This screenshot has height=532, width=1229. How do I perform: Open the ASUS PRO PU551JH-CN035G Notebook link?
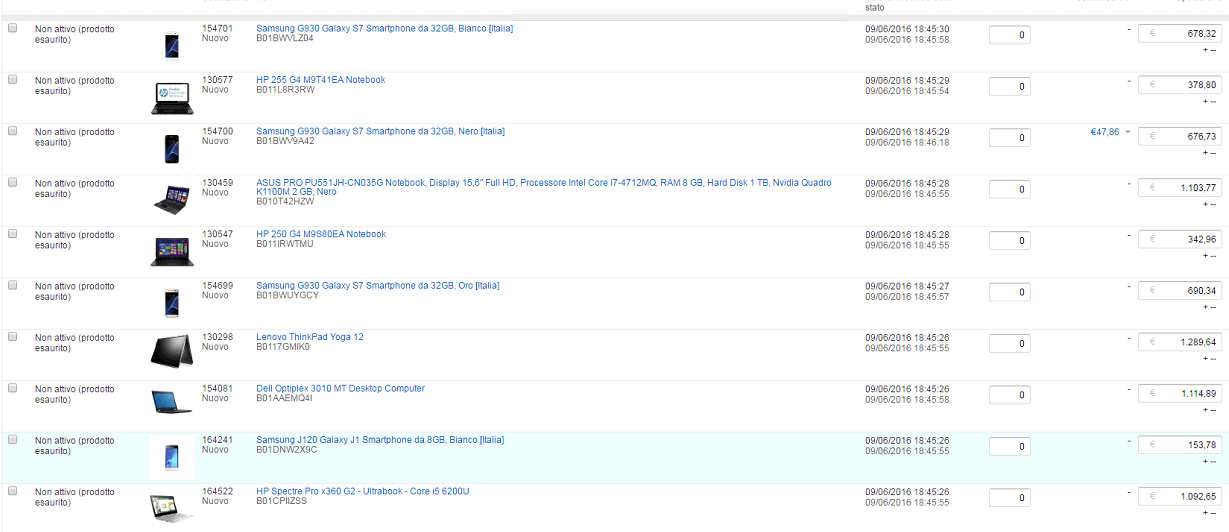544,187
